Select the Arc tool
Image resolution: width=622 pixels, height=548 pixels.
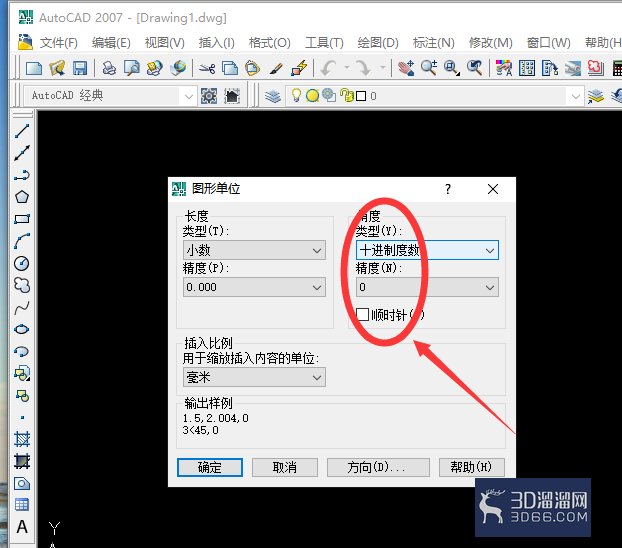point(22,241)
